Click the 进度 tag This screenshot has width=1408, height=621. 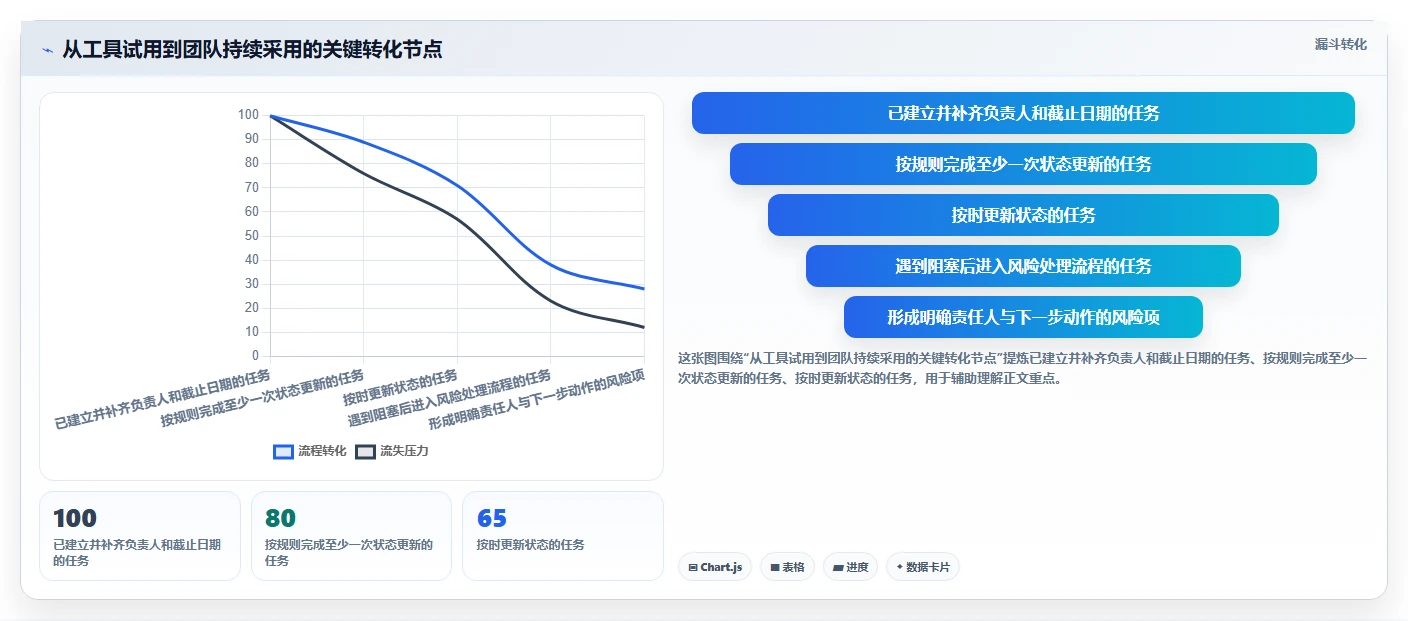(850, 567)
